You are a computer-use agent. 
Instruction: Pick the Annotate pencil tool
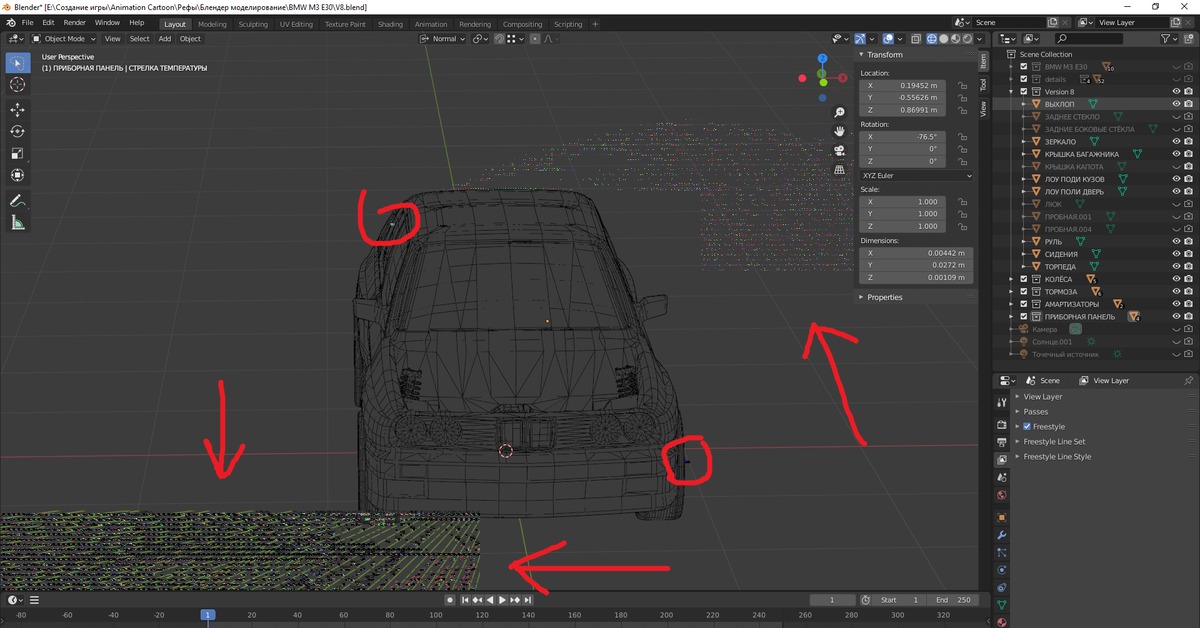17,201
